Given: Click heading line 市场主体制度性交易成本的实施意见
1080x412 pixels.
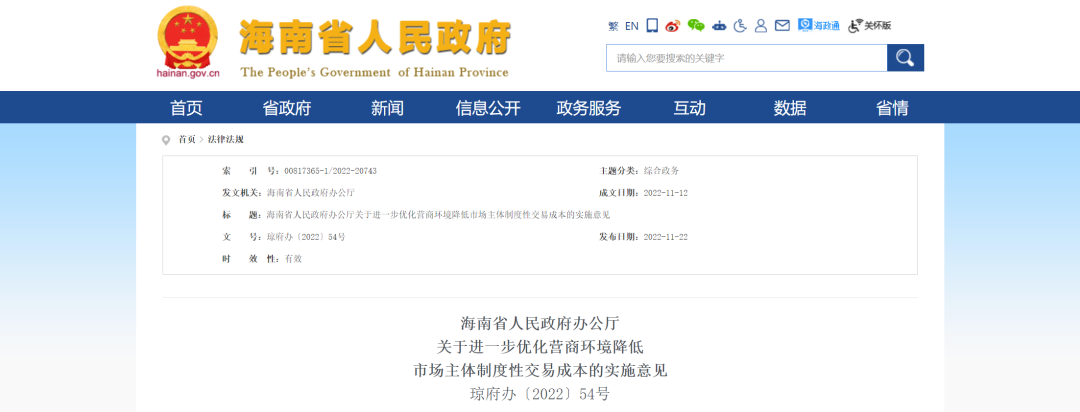Looking at the screenshot, I should [540, 371].
